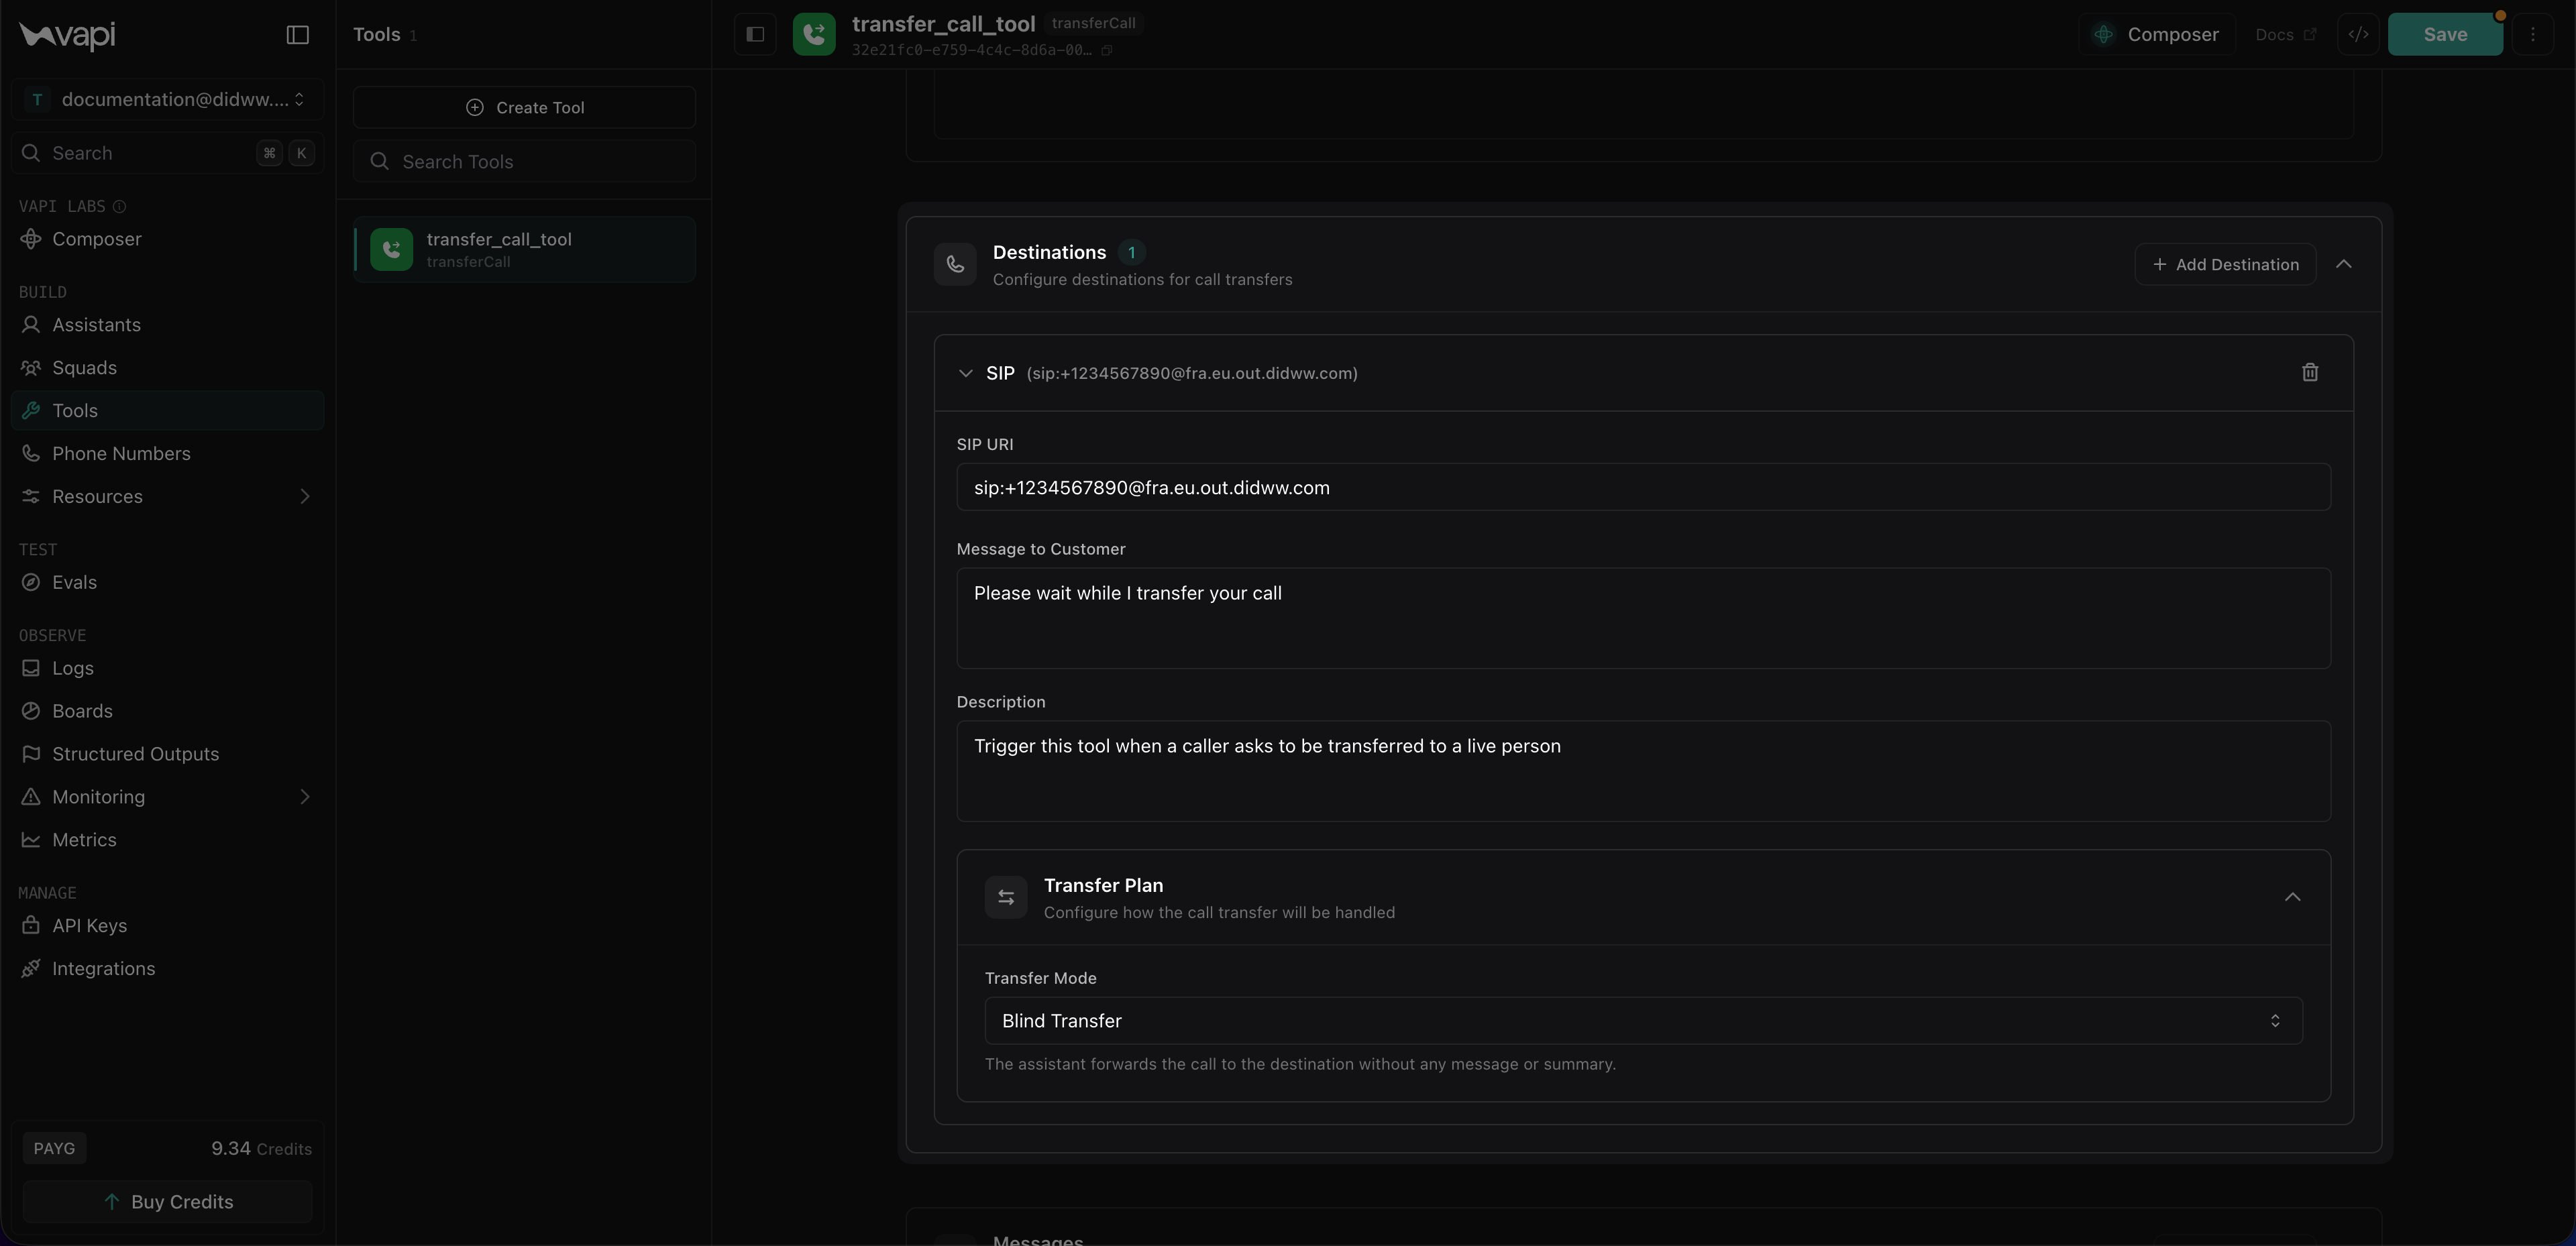The height and width of the screenshot is (1246, 2576).
Task: Toggle the tools list panel icon
Action: click(755, 34)
